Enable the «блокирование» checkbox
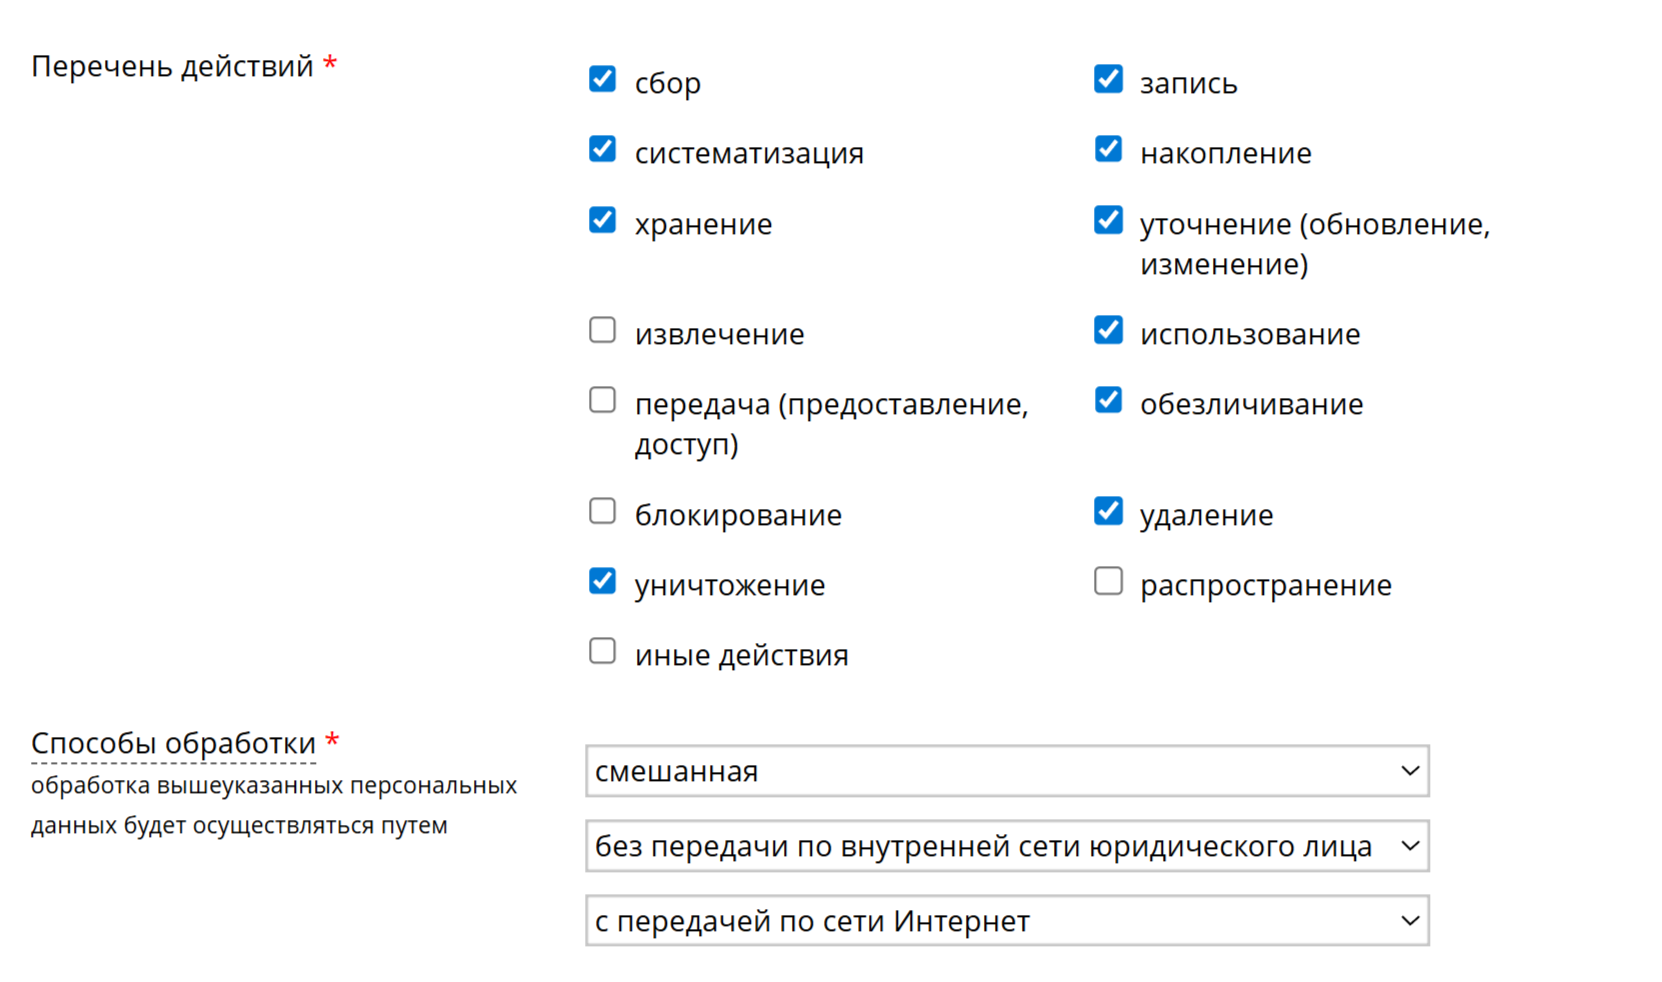The width and height of the screenshot is (1662, 982). coord(602,511)
